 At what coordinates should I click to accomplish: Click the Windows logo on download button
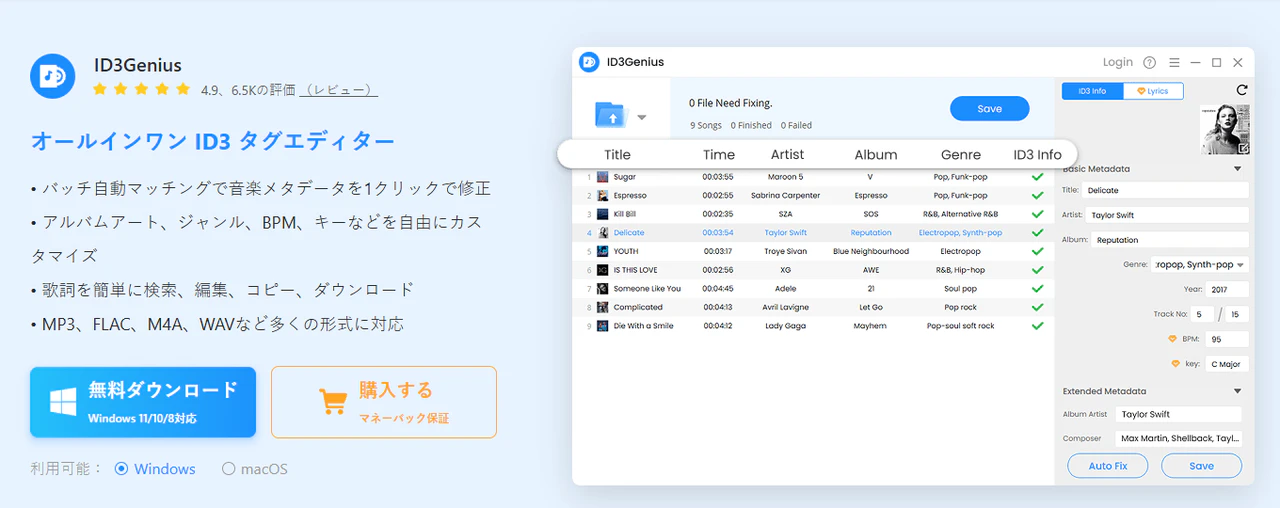tap(64, 402)
